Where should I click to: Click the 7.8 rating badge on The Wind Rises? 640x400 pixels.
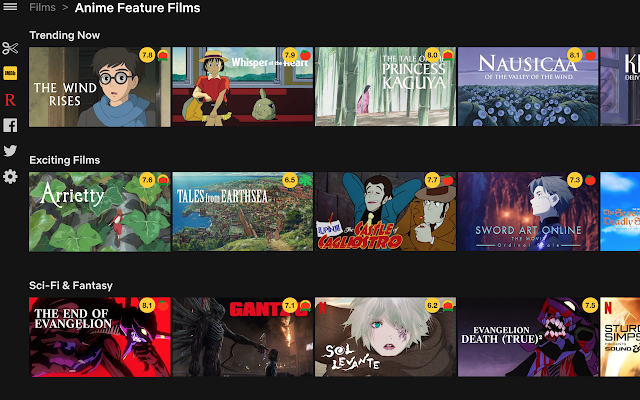pyautogui.click(x=147, y=55)
